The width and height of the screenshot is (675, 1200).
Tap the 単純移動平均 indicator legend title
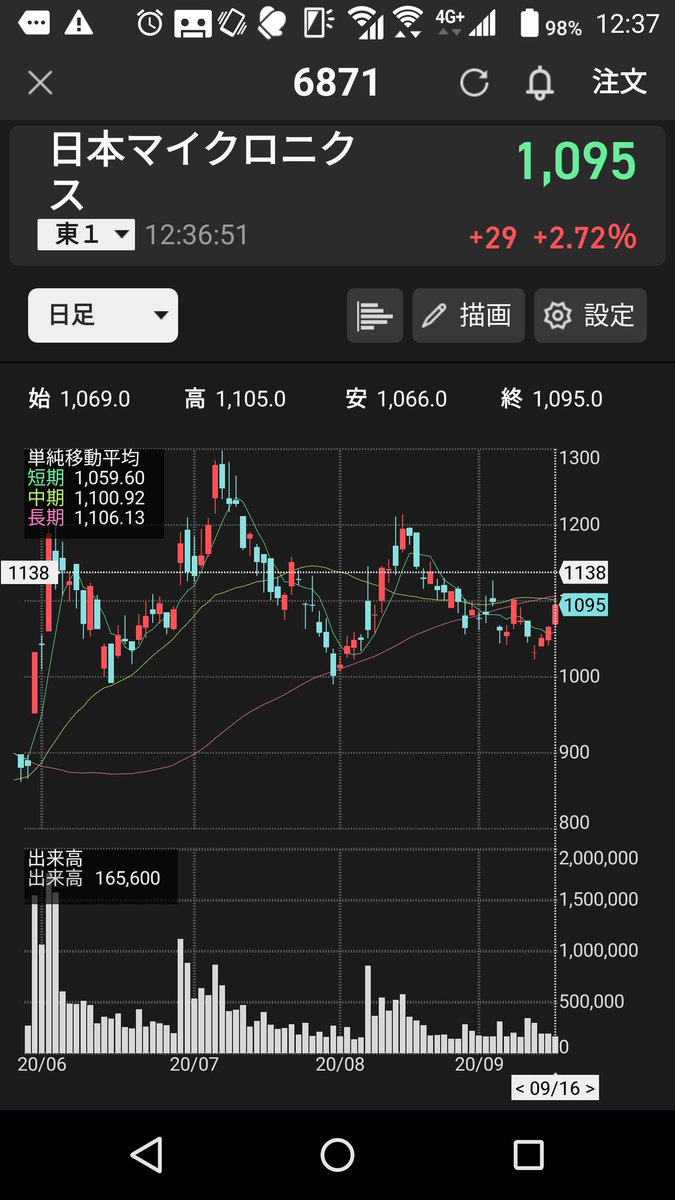(84, 459)
